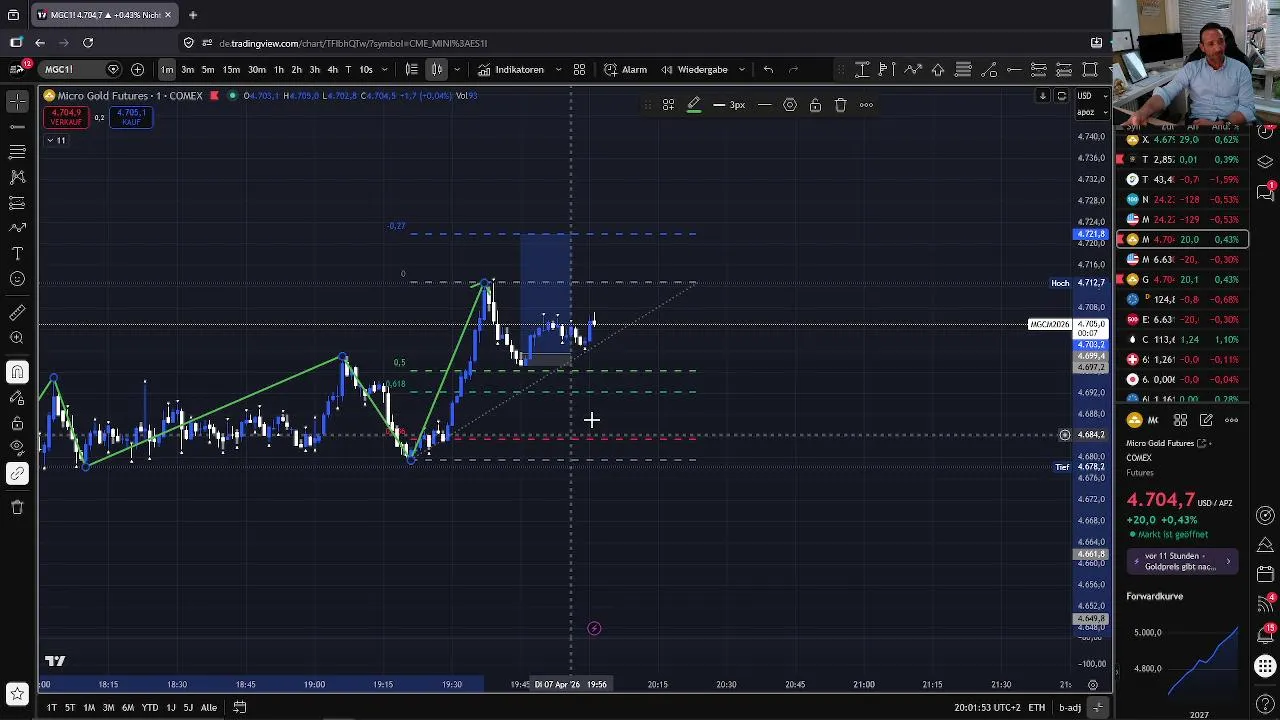The image size is (1280, 720).
Task: Select the ruler measure tool
Action: pyautogui.click(x=17, y=313)
